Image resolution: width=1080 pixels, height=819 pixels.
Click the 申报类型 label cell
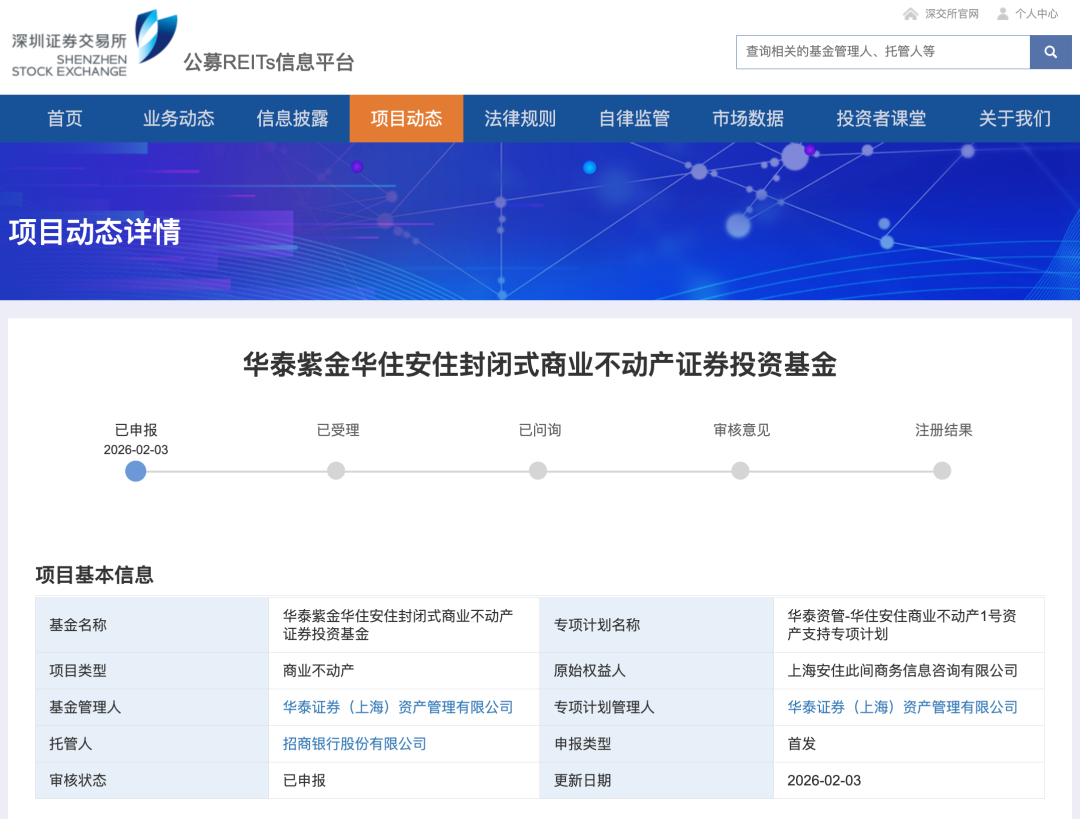[656, 744]
